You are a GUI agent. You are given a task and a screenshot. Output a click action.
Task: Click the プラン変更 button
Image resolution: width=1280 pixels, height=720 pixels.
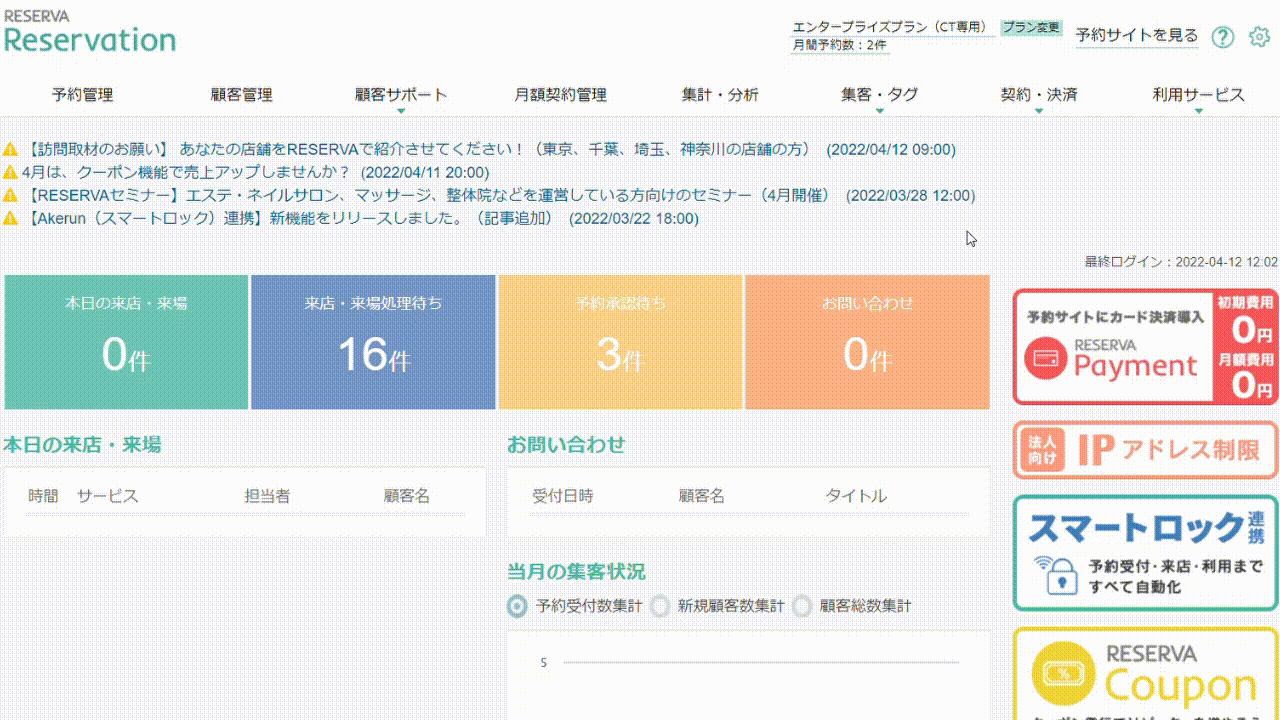1031,28
